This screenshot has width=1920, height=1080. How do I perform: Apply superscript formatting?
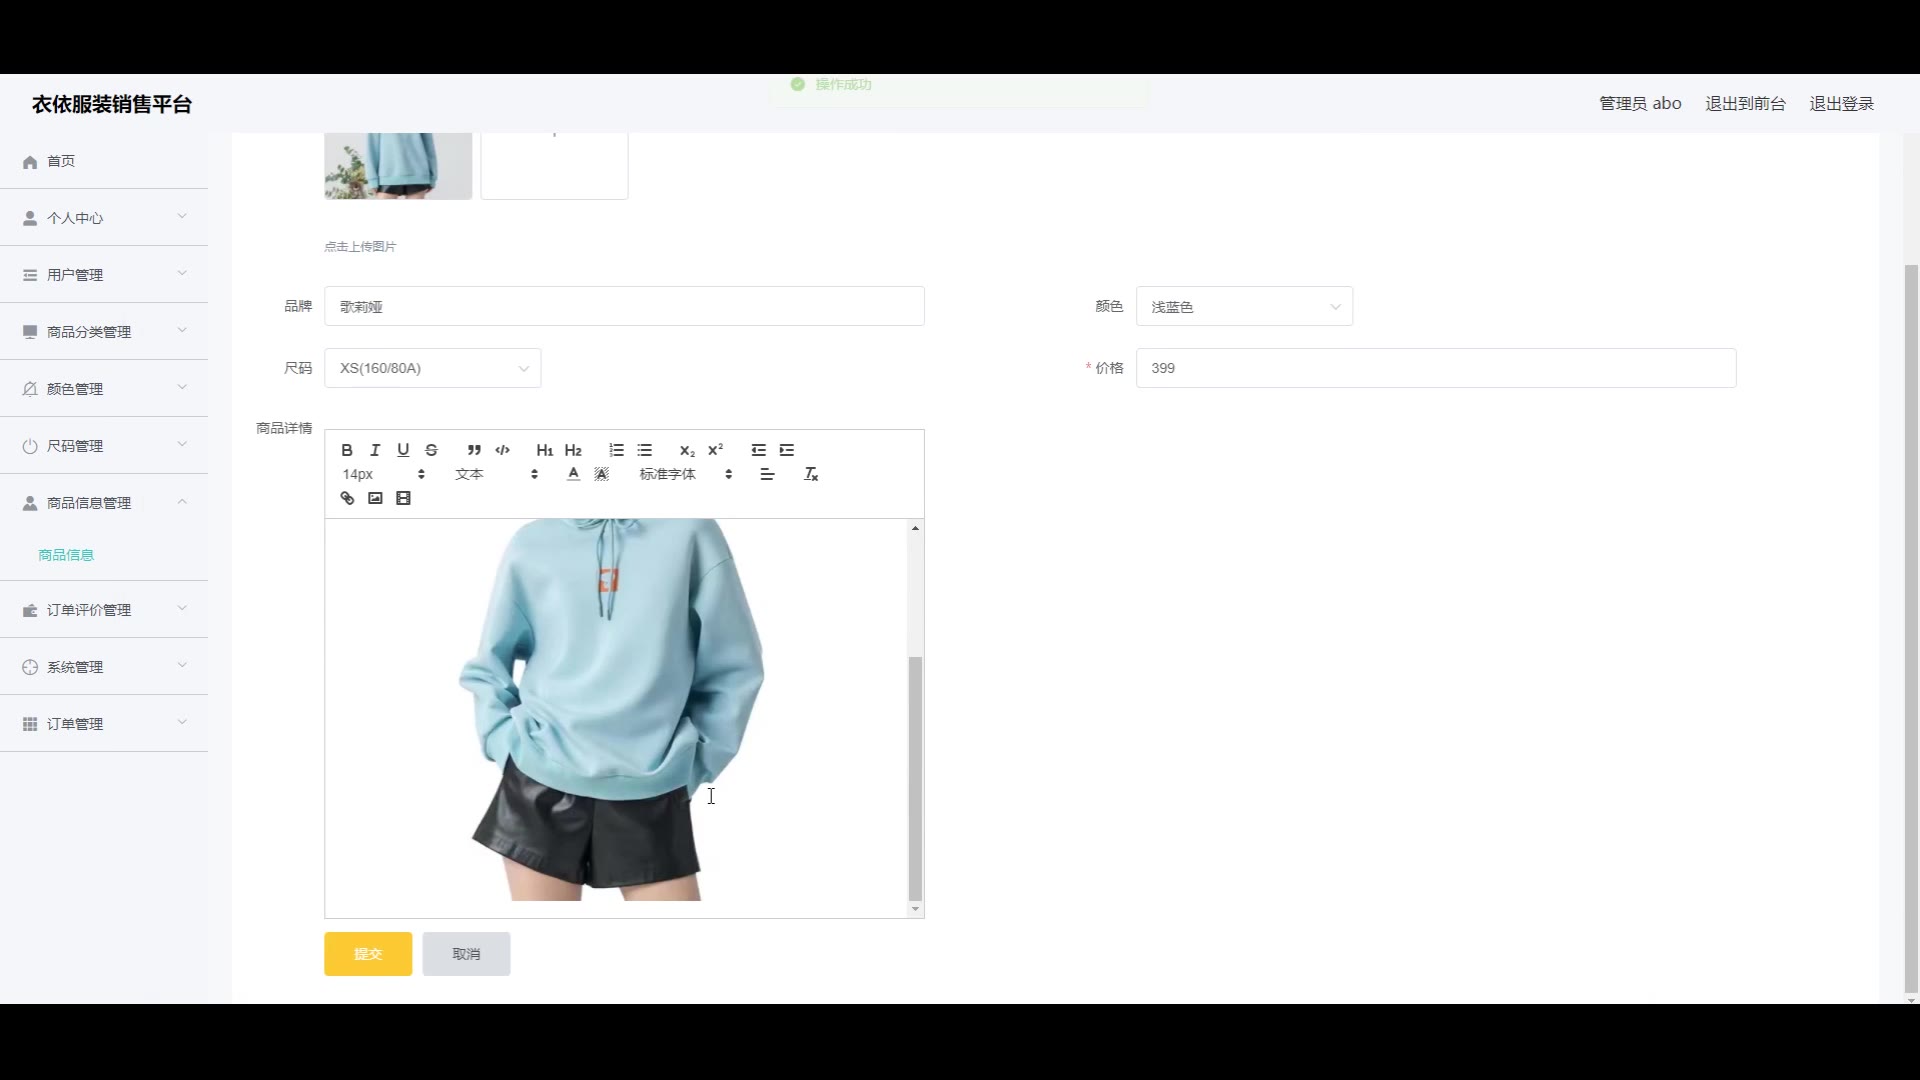pos(715,450)
